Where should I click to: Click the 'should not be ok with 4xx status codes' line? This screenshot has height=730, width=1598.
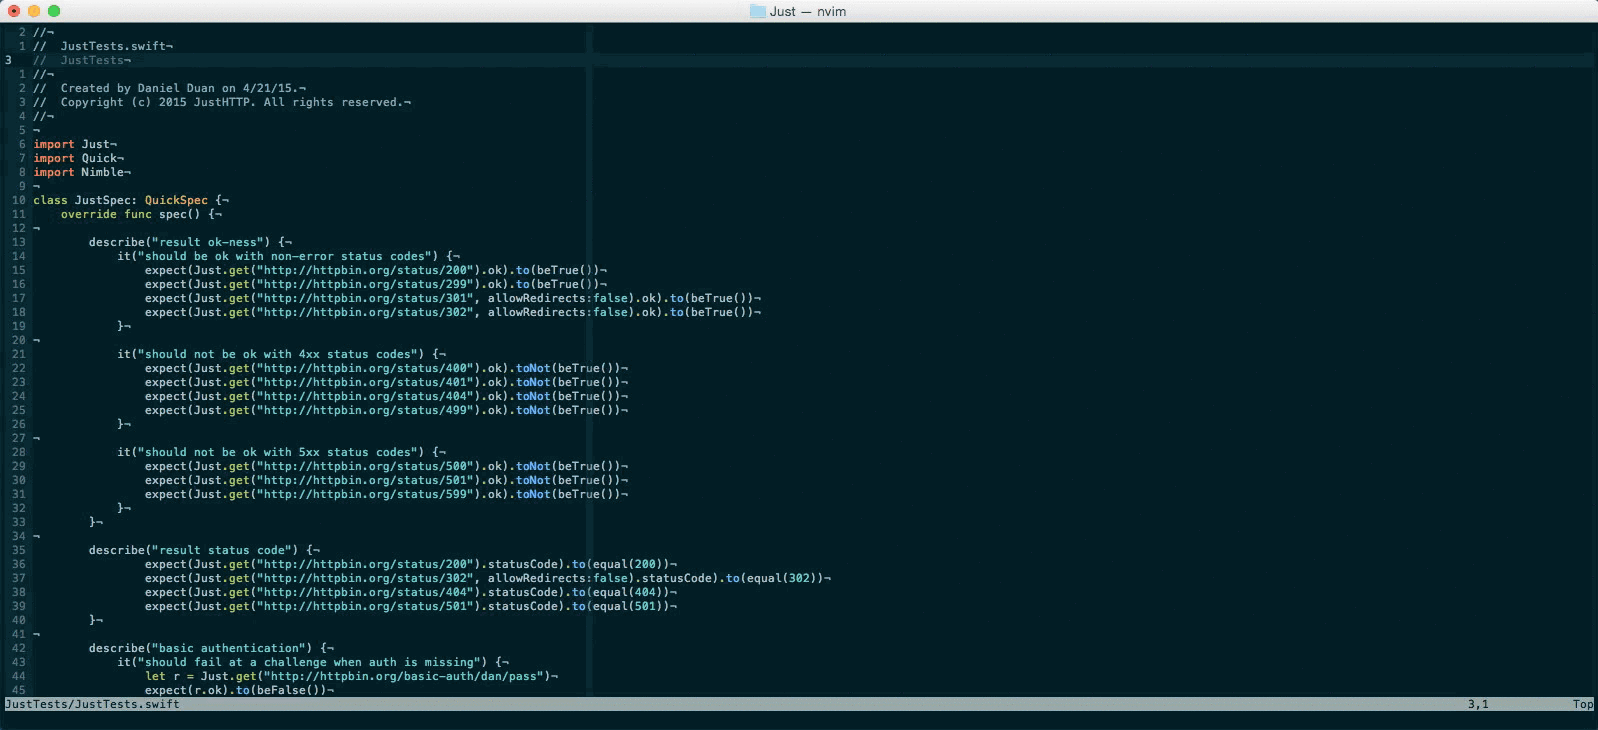[x=282, y=354]
